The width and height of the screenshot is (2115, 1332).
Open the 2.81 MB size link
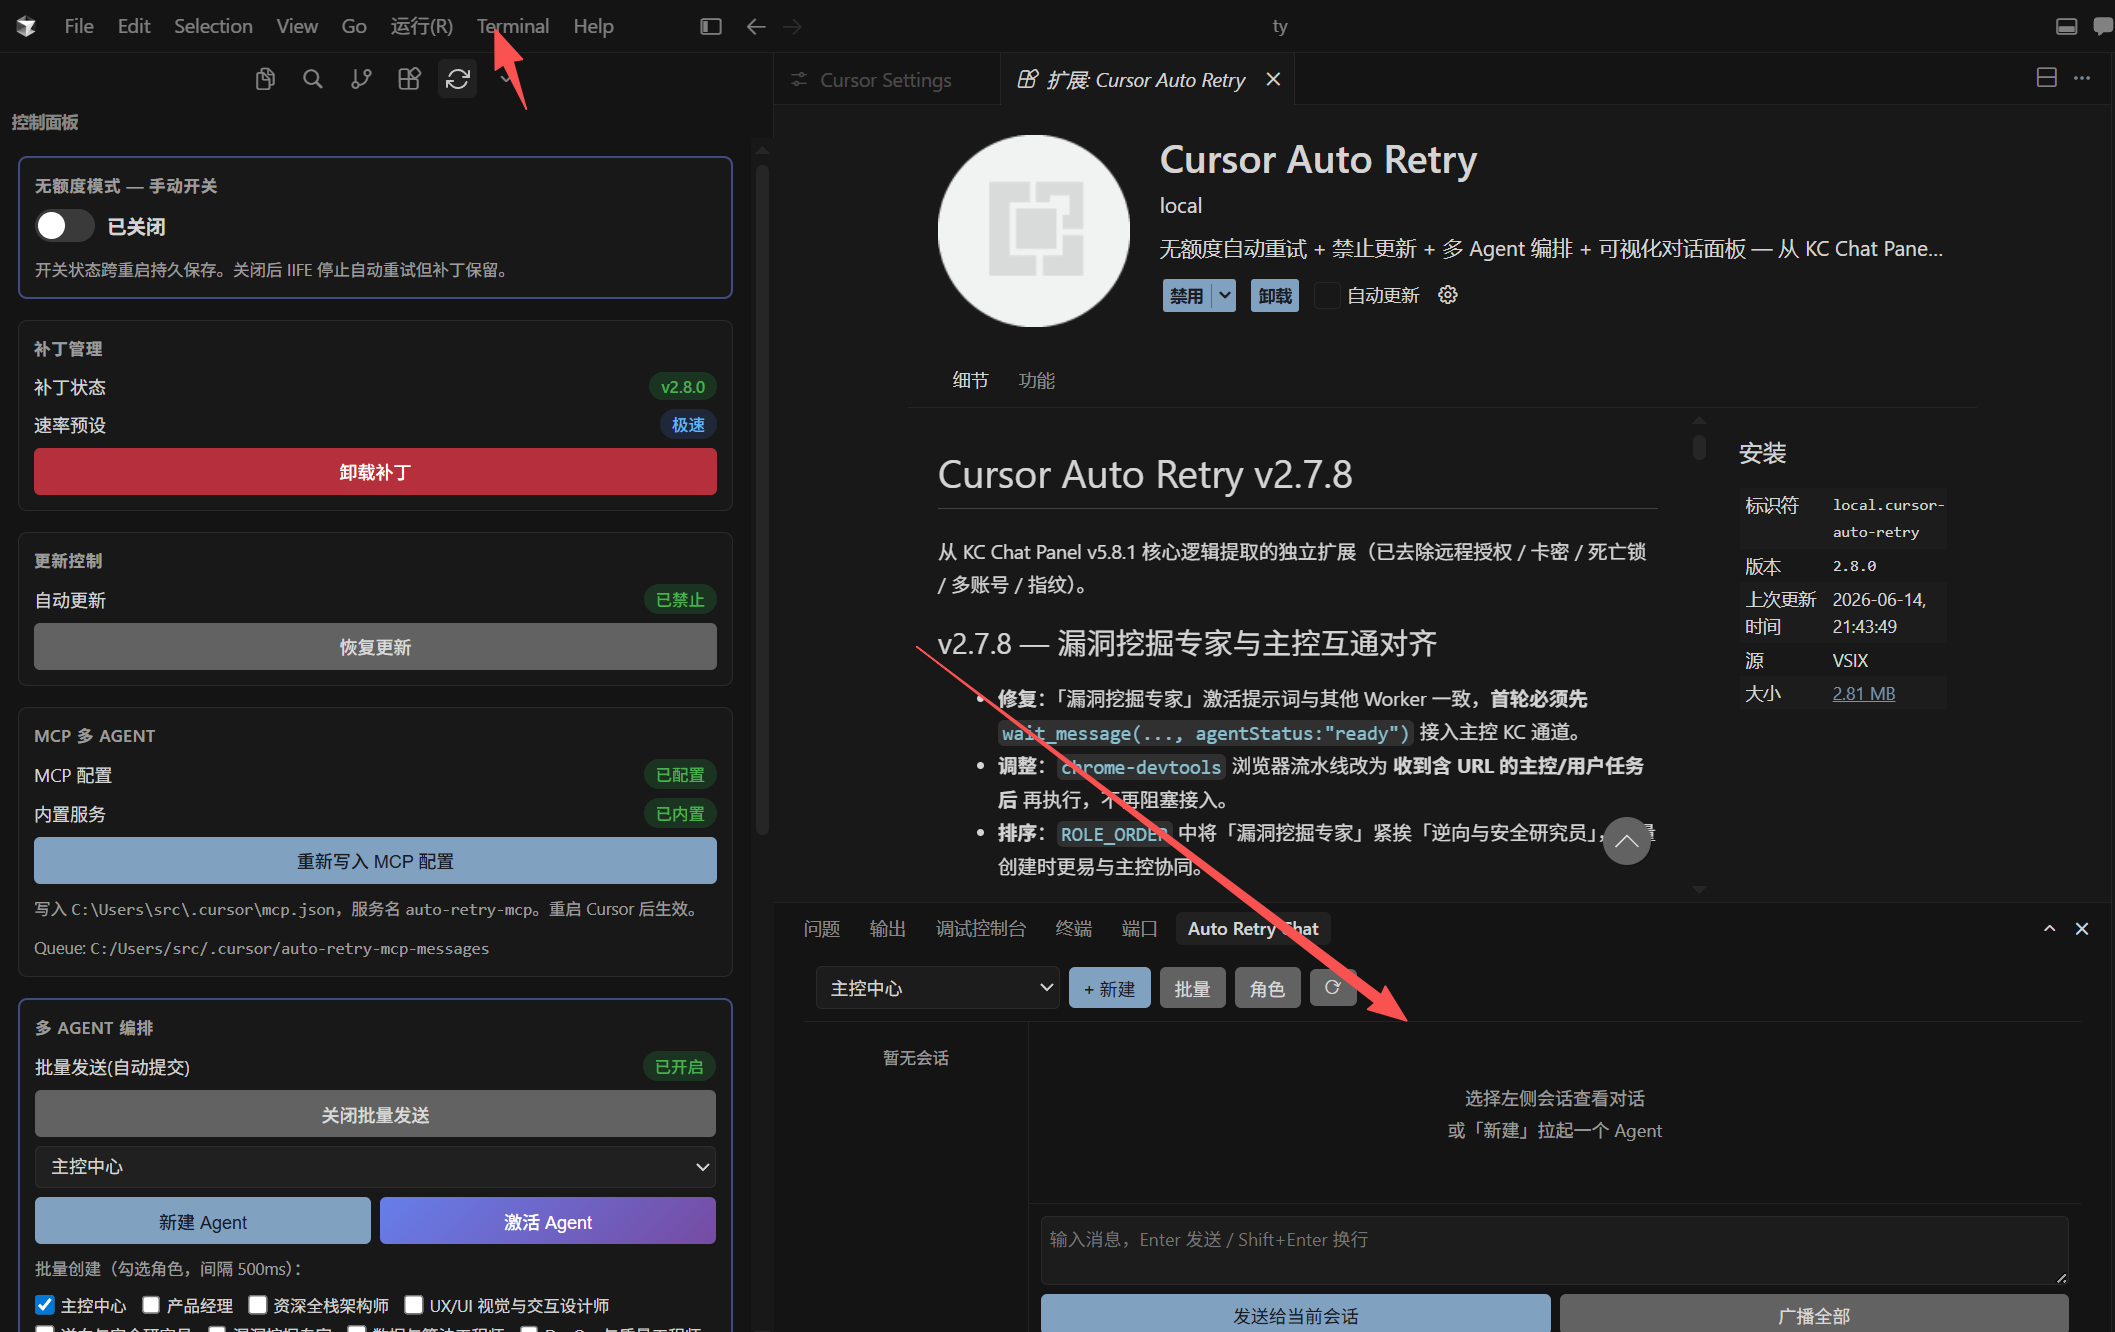(x=1864, y=693)
